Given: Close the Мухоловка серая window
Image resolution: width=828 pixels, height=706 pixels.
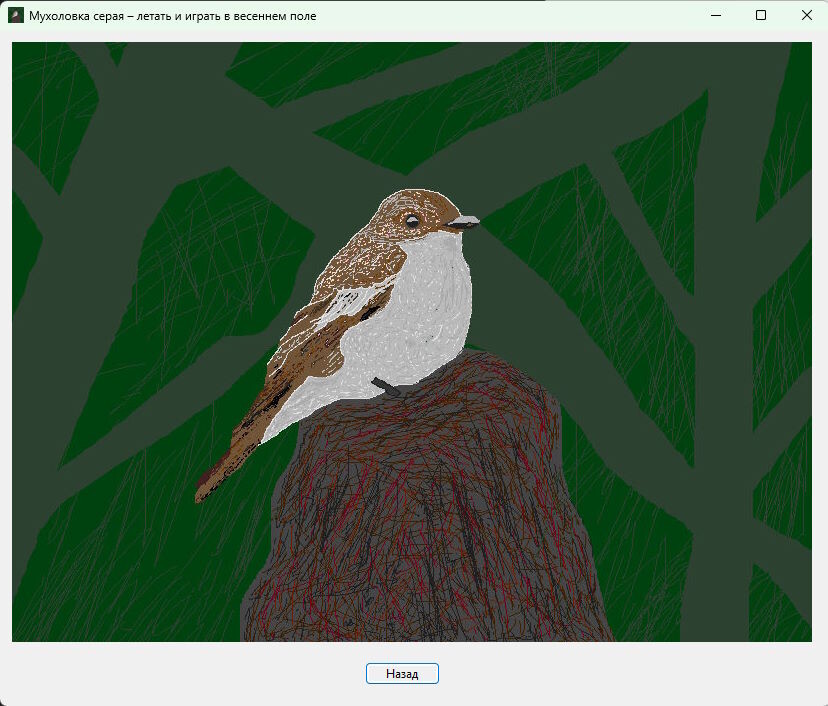Looking at the screenshot, I should point(806,15).
